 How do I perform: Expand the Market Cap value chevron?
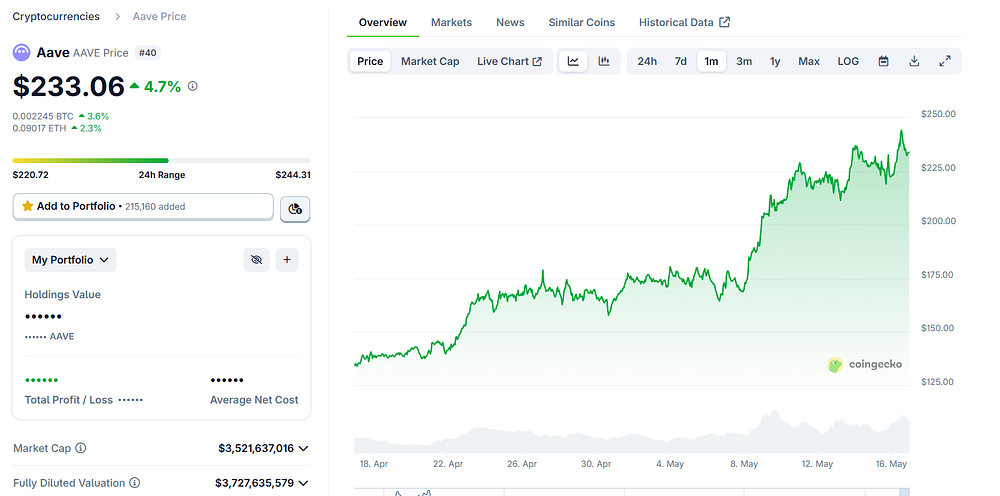[304, 448]
